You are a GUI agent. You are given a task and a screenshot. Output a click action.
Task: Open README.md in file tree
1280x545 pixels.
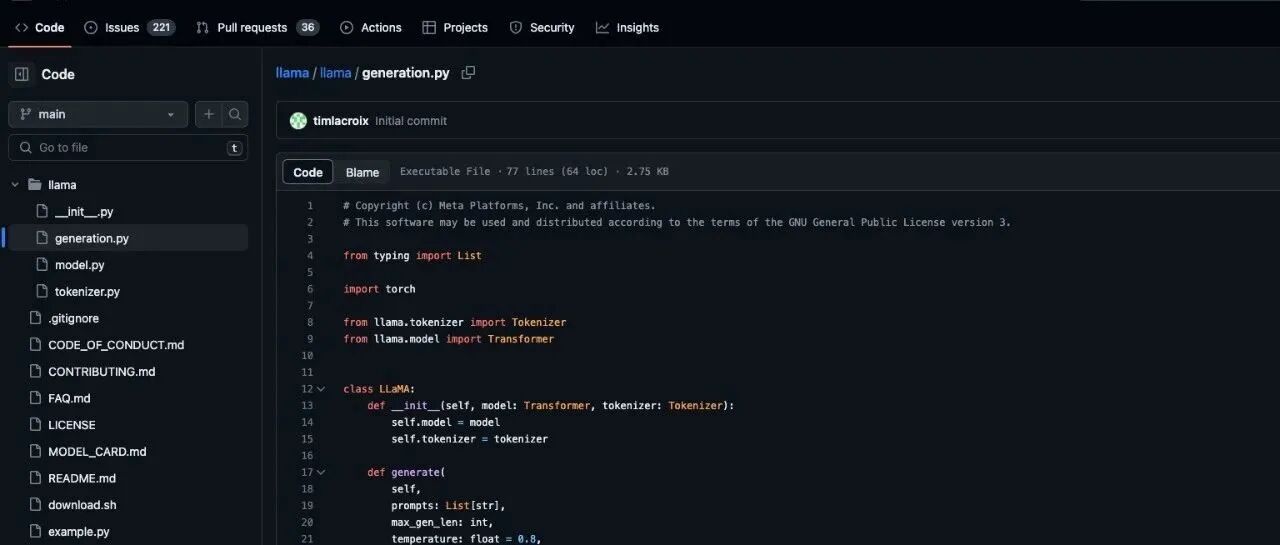(x=82, y=478)
